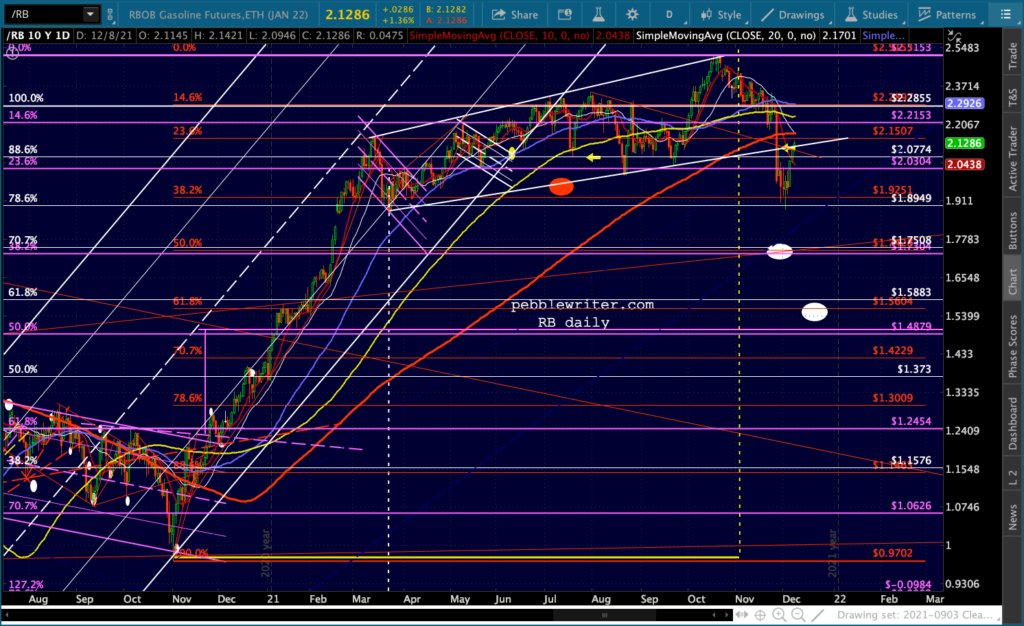Click the horizontal chart scrollbar thumb
Screen dimensions: 1024x626
coord(605,614)
